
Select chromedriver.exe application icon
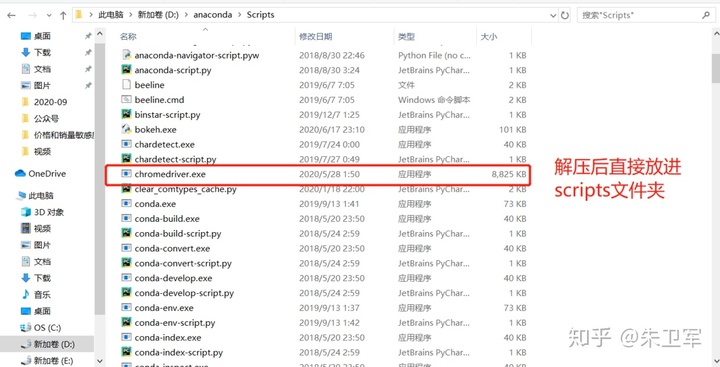(x=126, y=174)
